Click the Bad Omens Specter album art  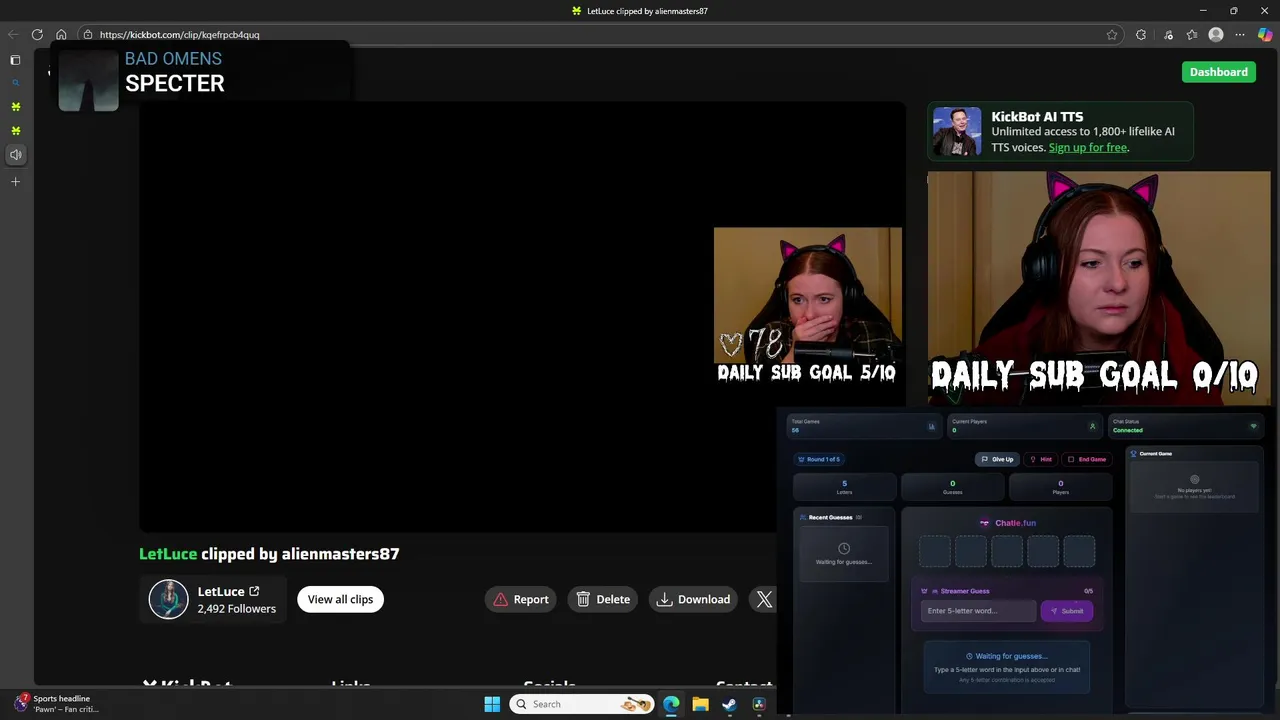[x=88, y=81]
